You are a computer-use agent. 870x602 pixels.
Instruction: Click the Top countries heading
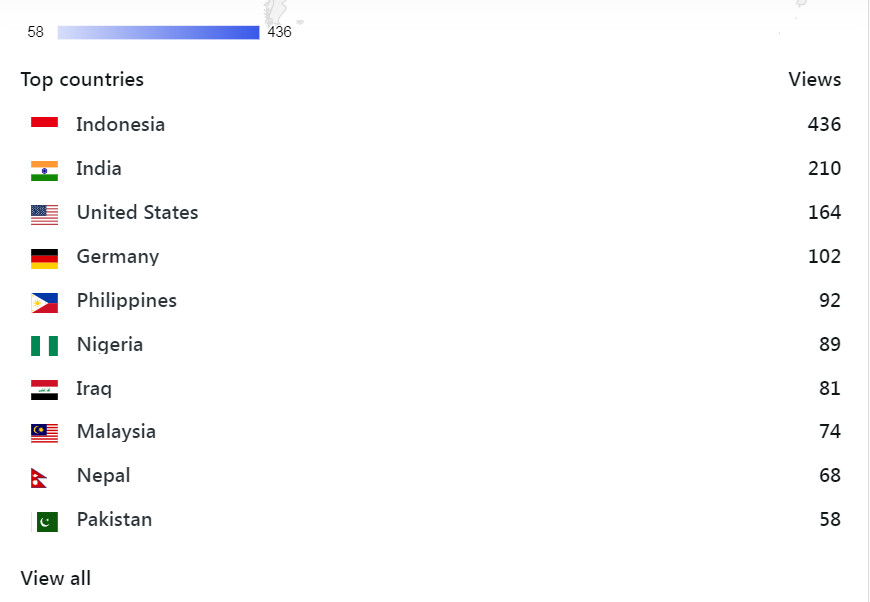pyautogui.click(x=82, y=80)
